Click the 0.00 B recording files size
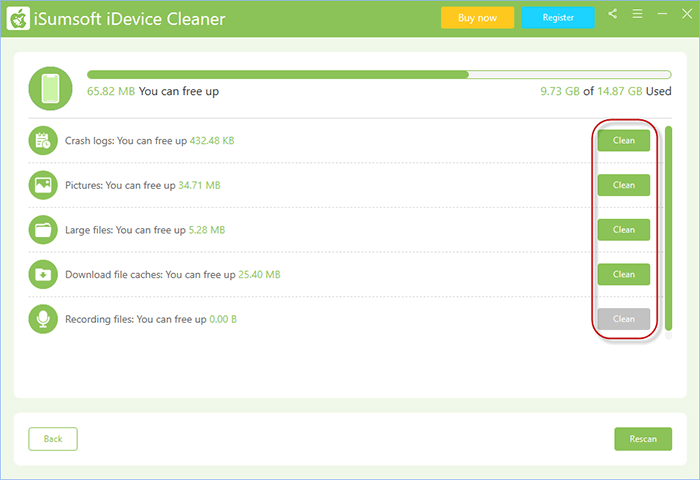The image size is (700, 480). point(223,319)
